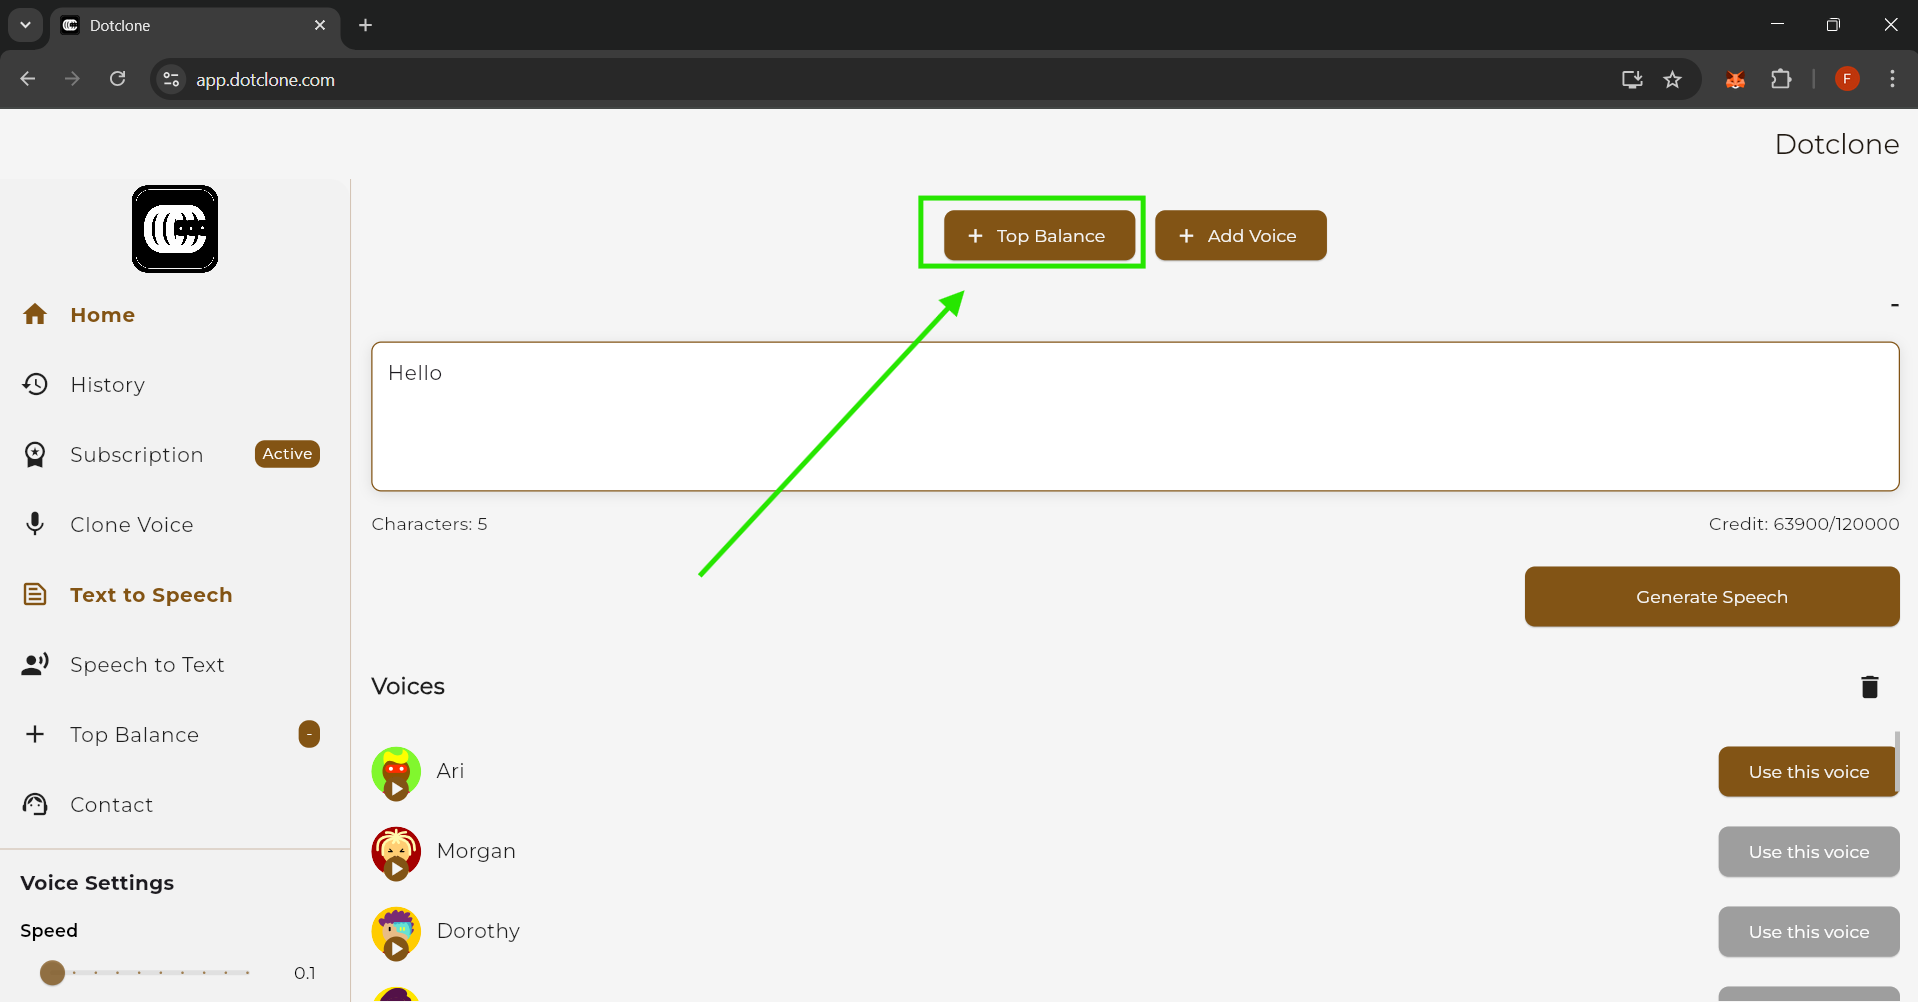Screen dimensions: 1918x1002
Task: Open the Chrome profile avatar F
Action: tap(1847, 79)
